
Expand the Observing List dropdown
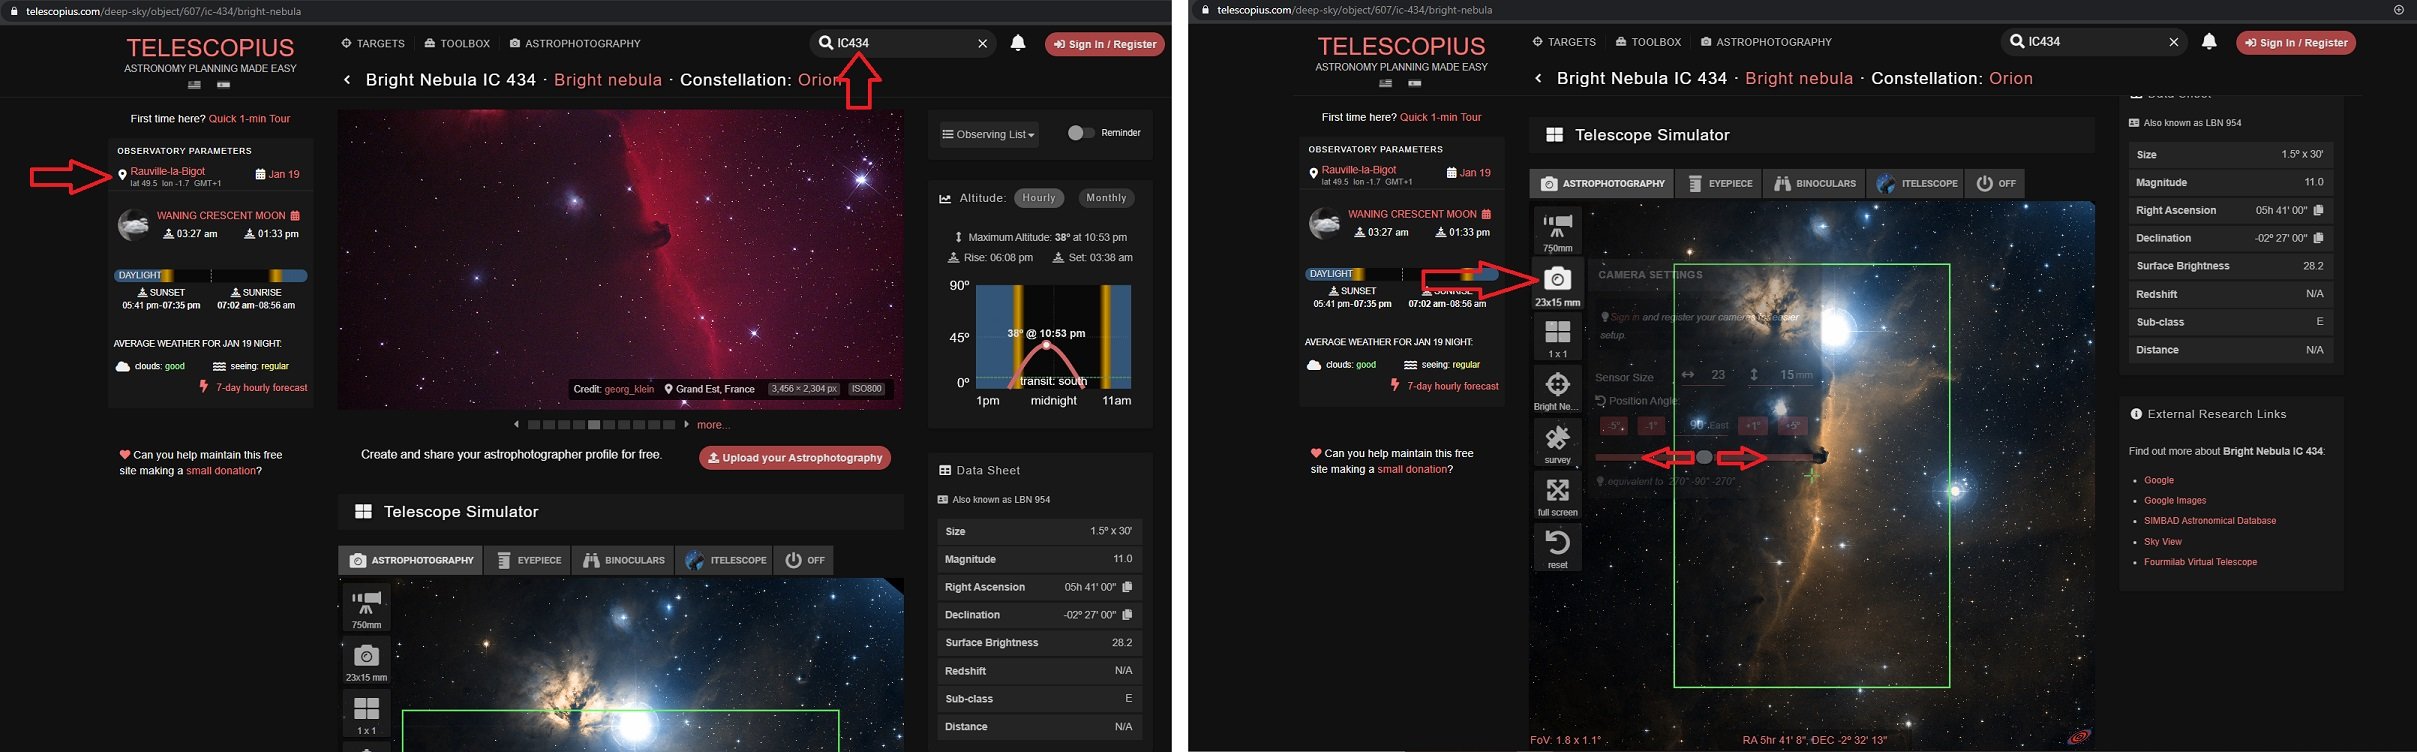[989, 134]
